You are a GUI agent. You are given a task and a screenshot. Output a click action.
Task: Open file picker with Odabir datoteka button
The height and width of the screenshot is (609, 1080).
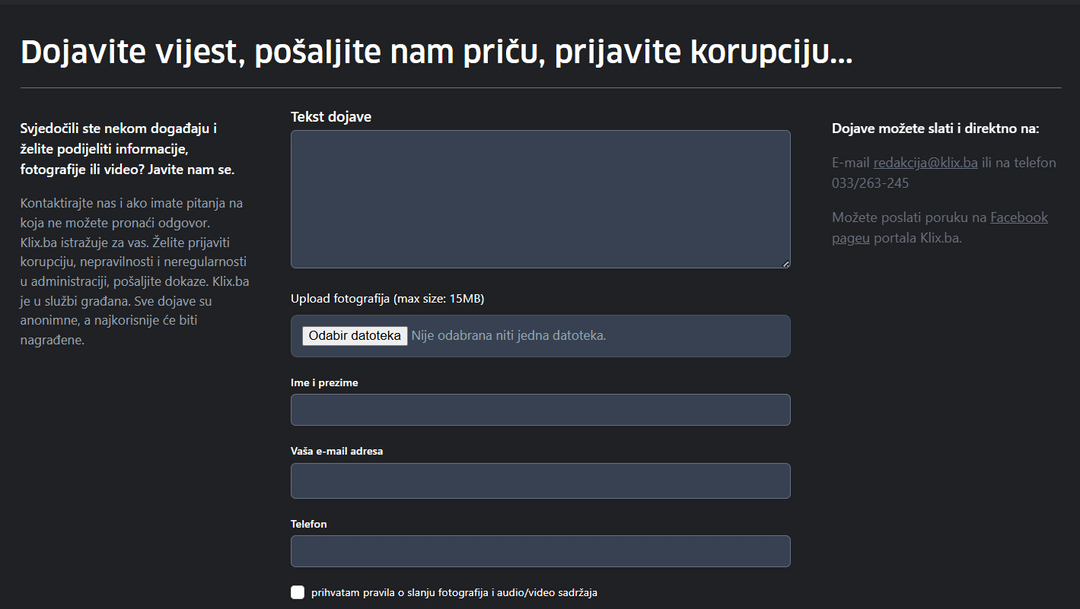[355, 336]
